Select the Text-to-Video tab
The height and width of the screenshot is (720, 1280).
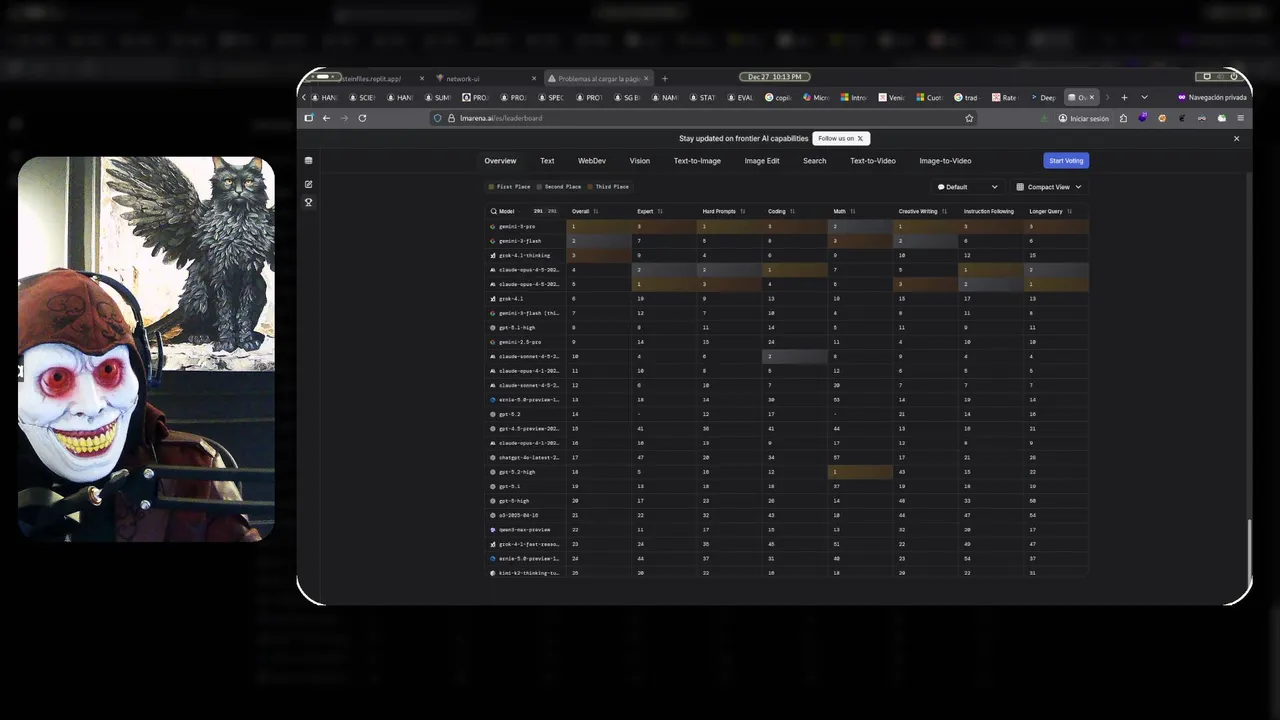click(873, 161)
